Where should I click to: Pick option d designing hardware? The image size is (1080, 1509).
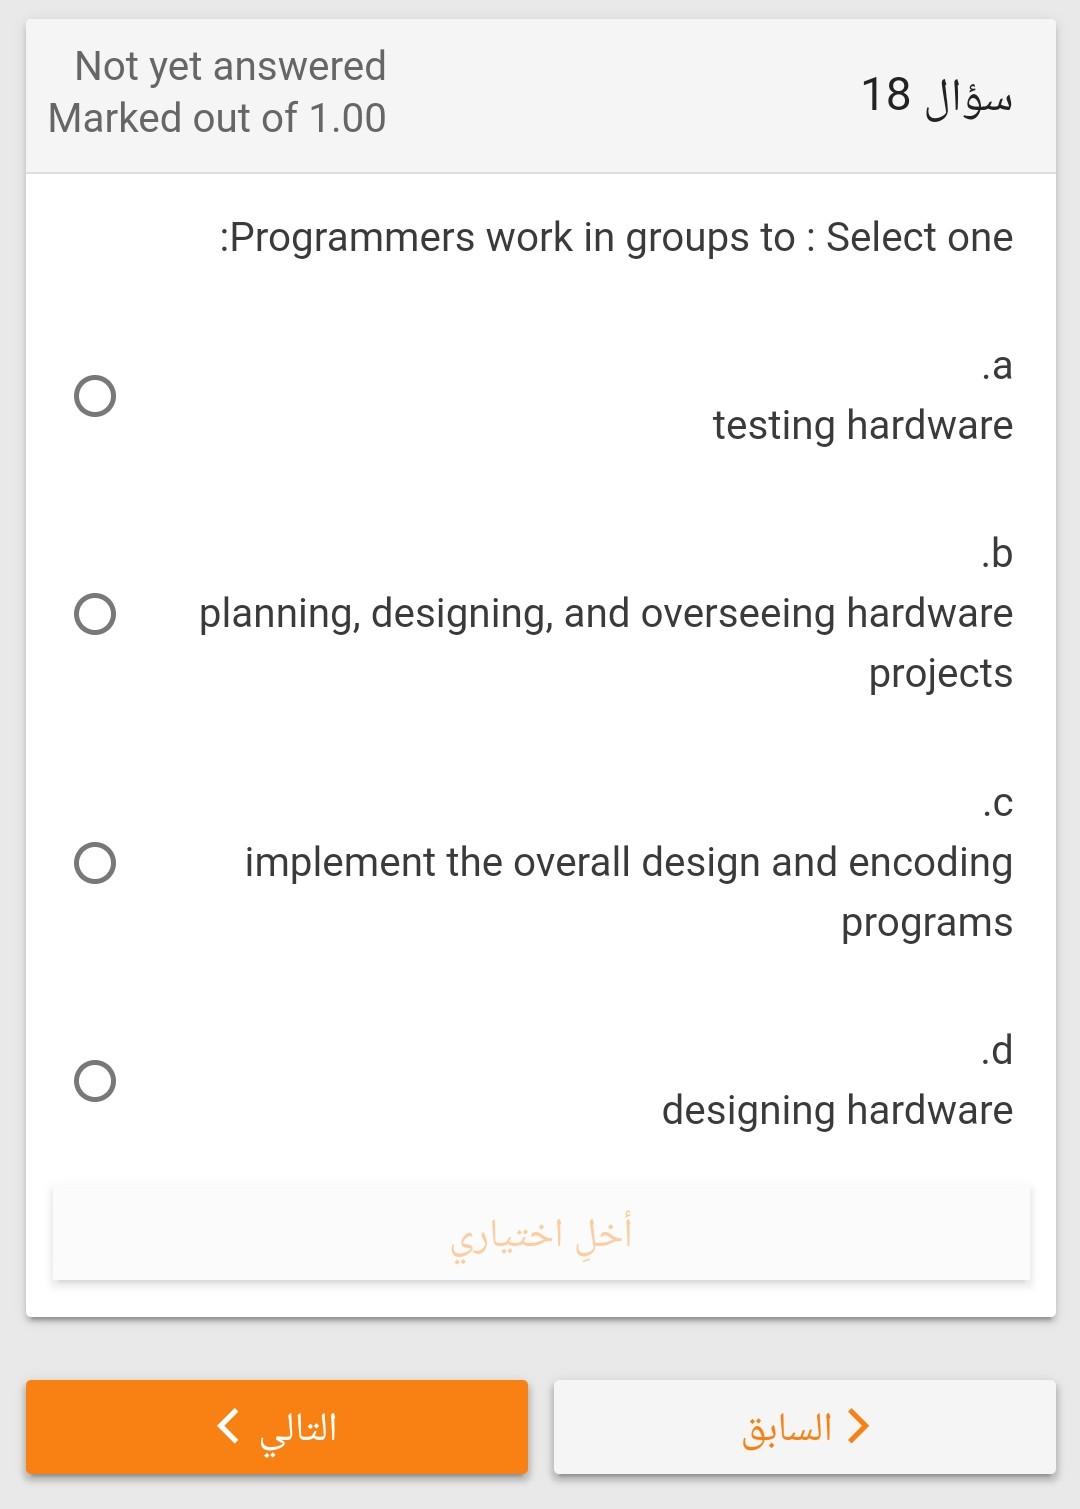coord(93,1080)
